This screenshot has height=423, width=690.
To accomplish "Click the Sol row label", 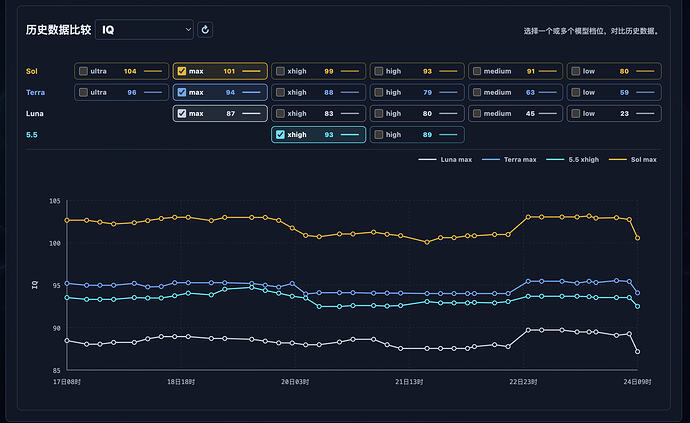I will tap(32, 71).
